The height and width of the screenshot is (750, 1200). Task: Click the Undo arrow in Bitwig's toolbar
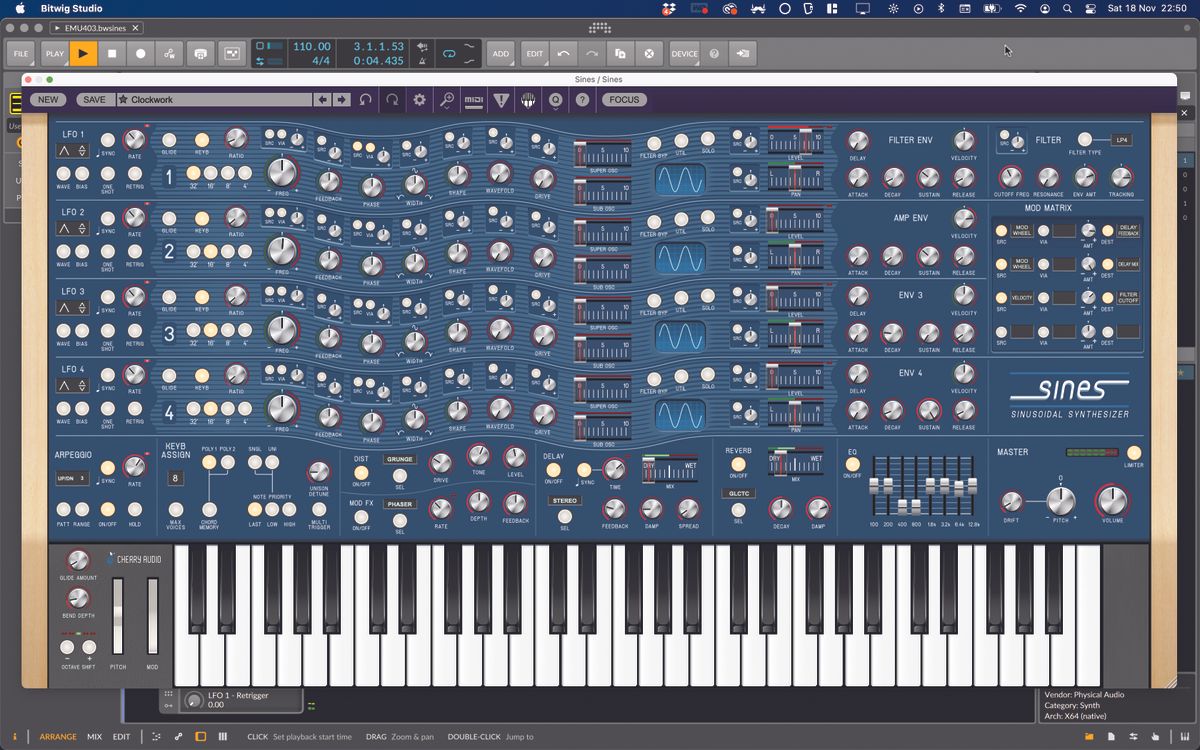pos(563,53)
